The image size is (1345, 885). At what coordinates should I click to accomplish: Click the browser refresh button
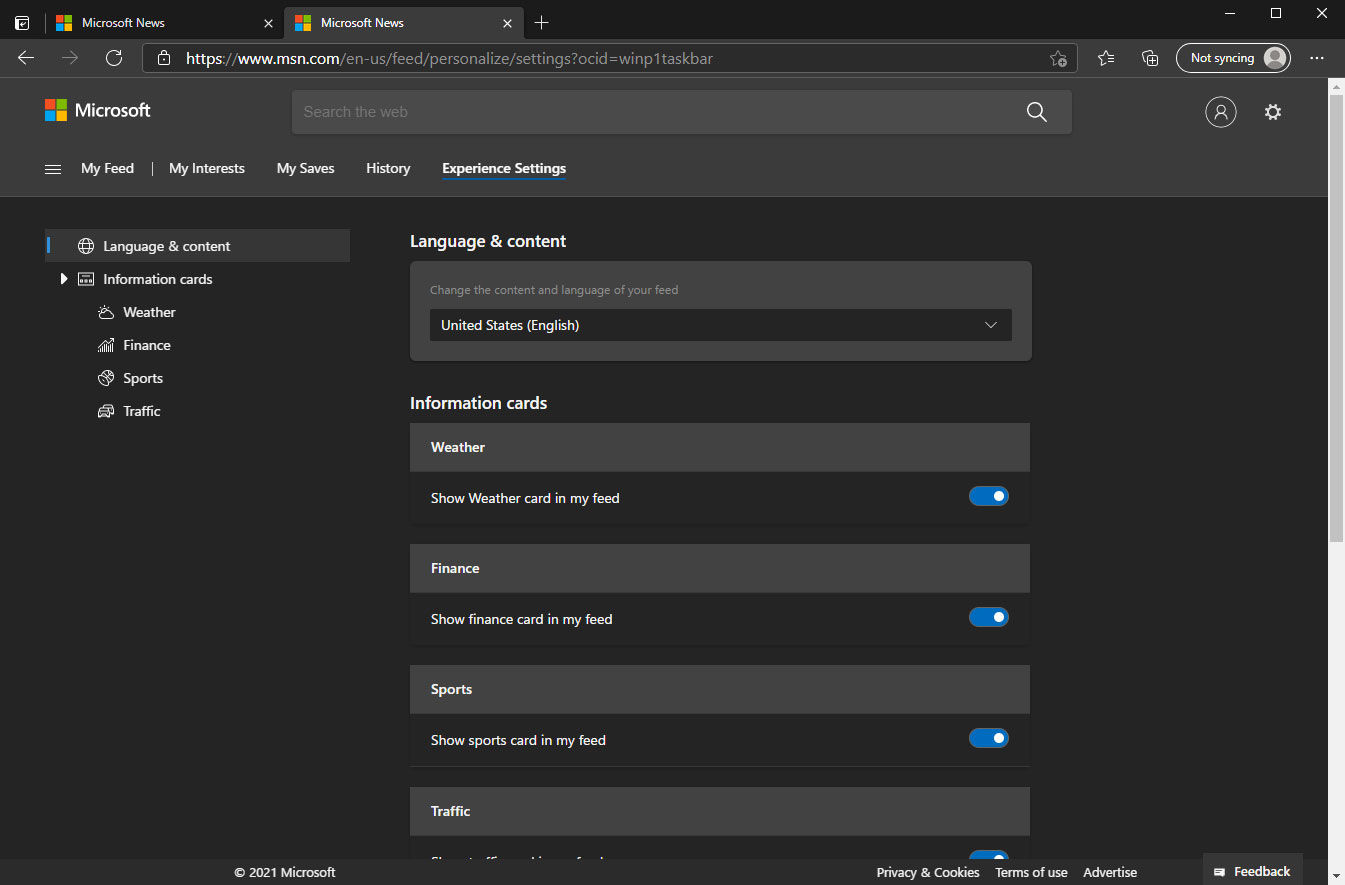[114, 58]
